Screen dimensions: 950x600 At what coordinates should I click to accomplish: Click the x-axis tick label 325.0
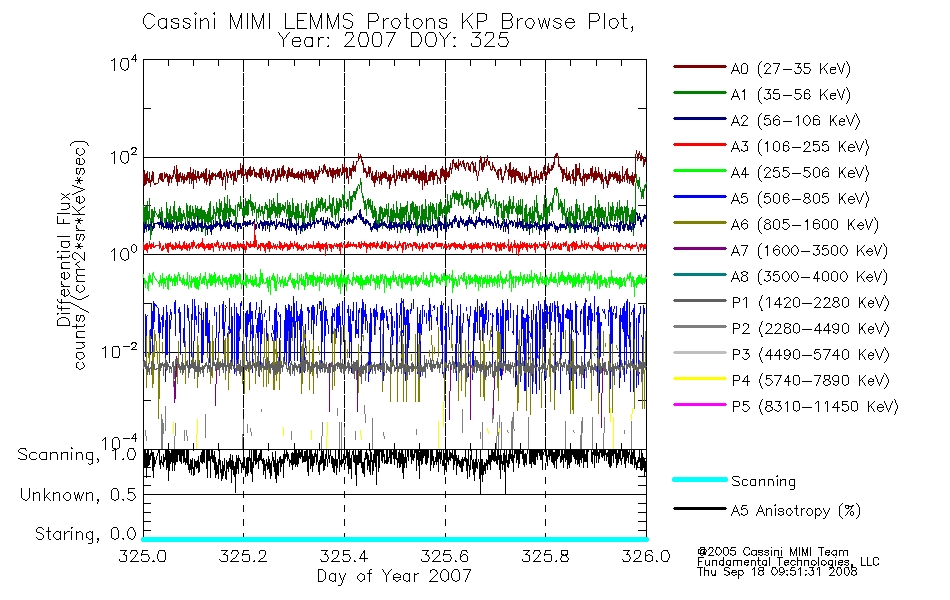[142, 556]
